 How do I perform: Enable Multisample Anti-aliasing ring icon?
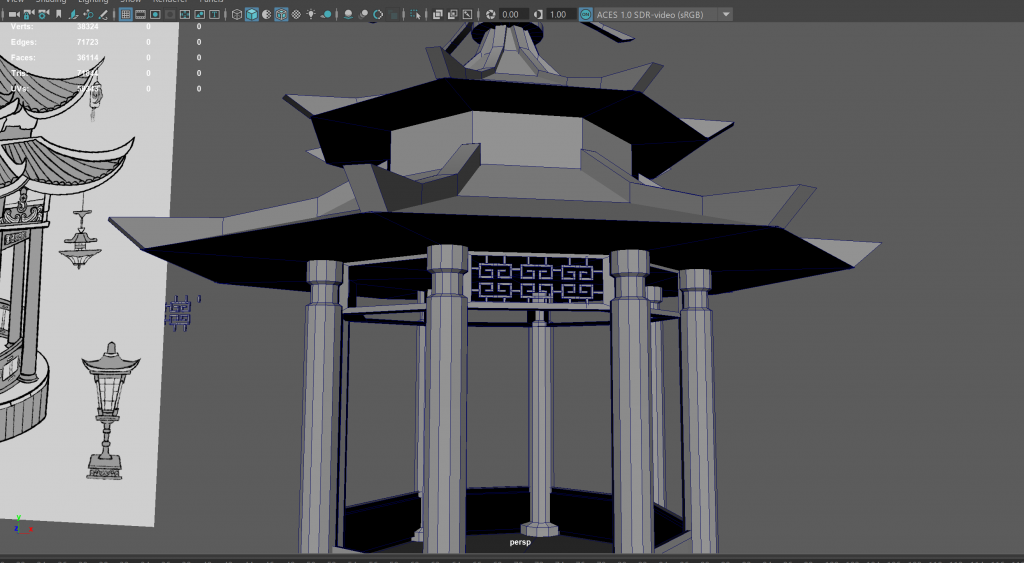tap(377, 14)
